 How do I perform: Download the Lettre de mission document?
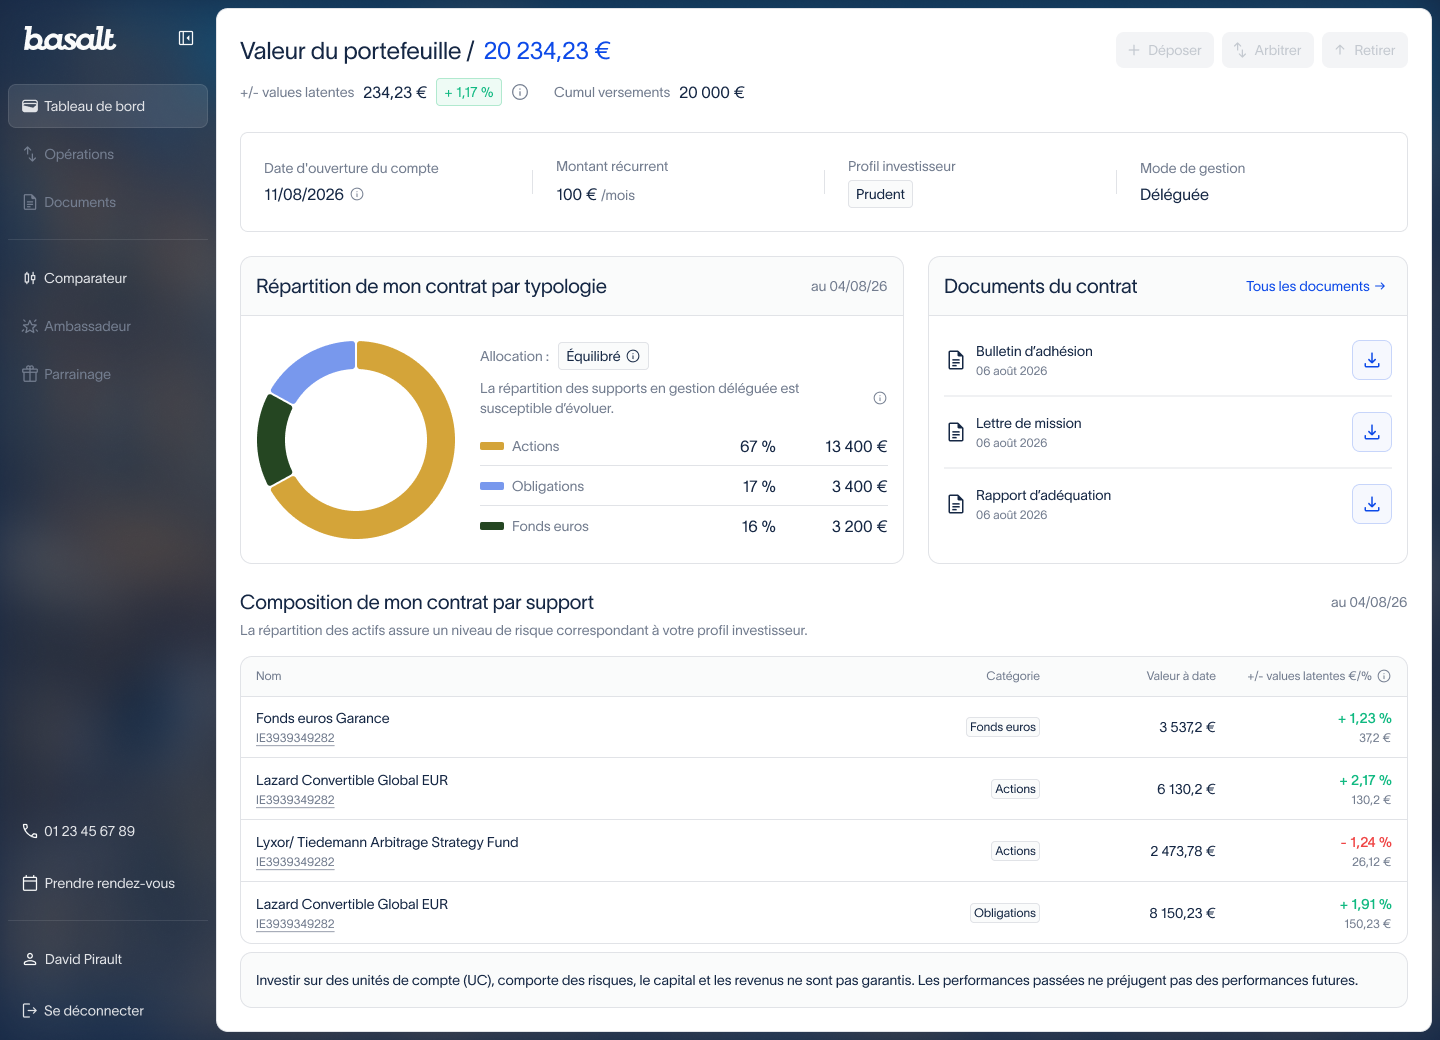[1372, 432]
